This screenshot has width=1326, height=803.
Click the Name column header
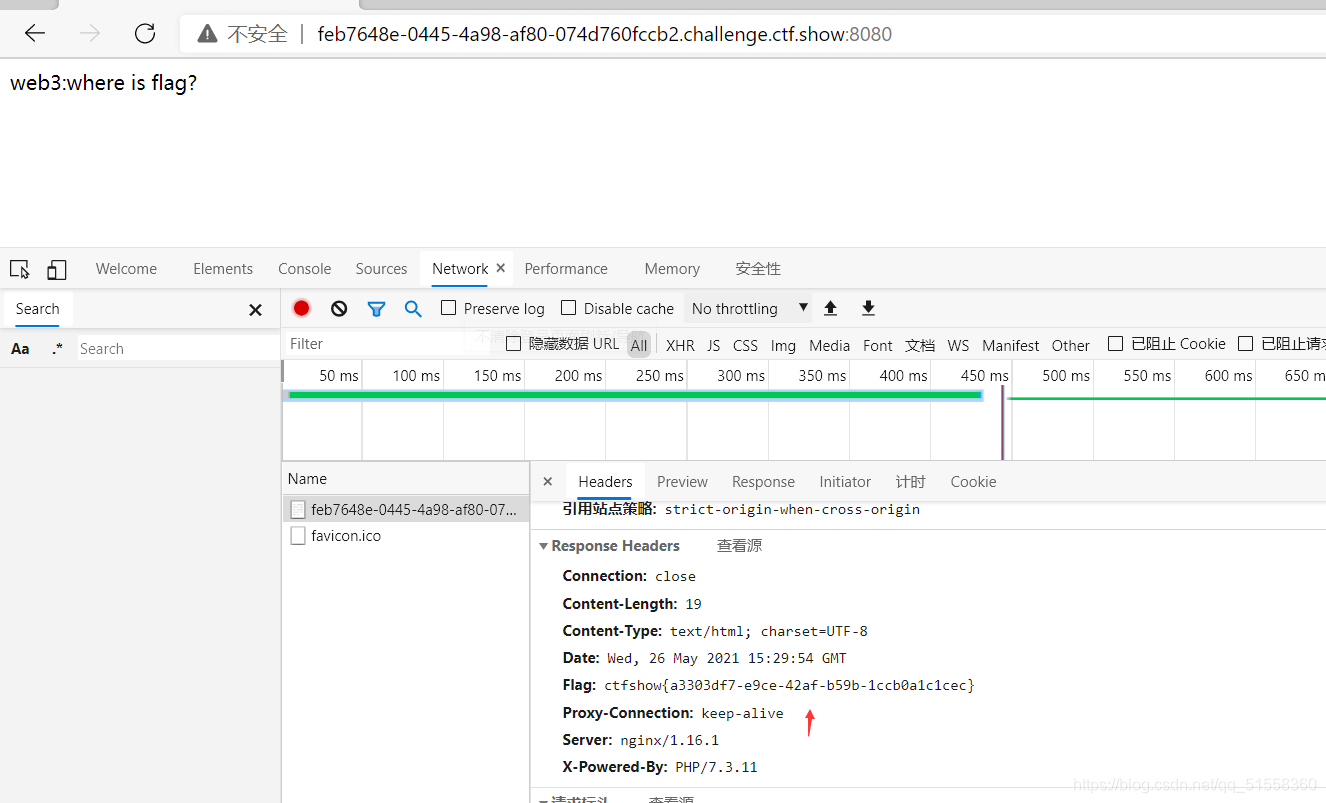pyautogui.click(x=405, y=479)
